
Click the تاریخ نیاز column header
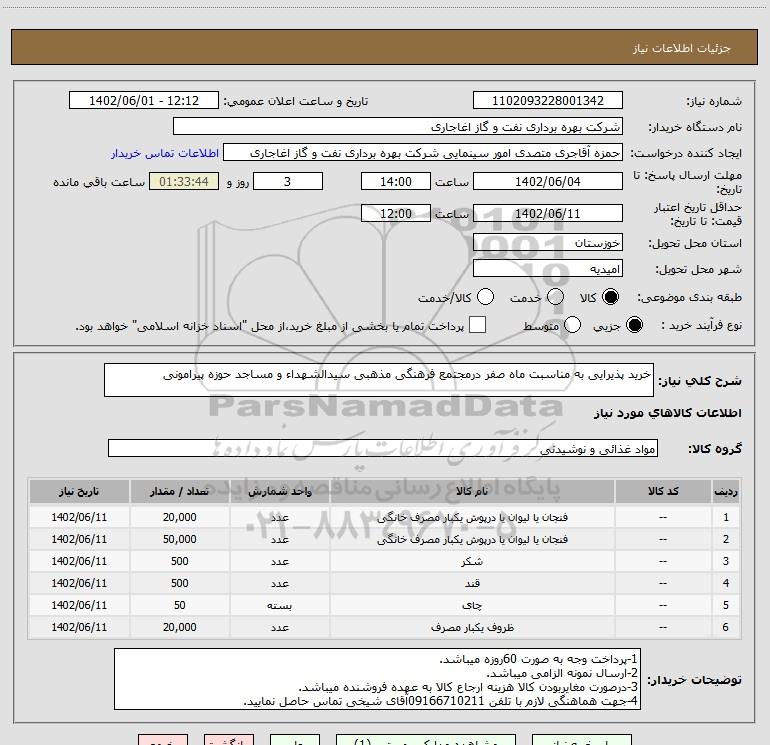coord(79,491)
